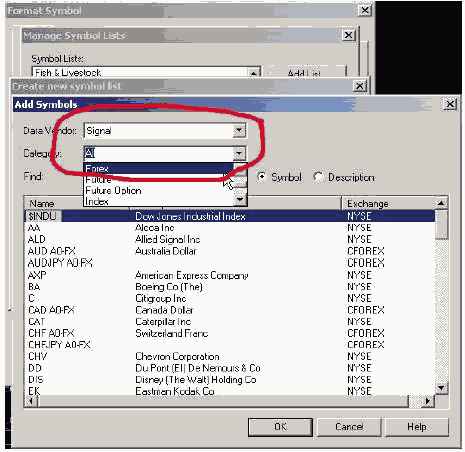Screen dimensions: 465x452
Task: Select the Description radio button
Action: click(318, 177)
